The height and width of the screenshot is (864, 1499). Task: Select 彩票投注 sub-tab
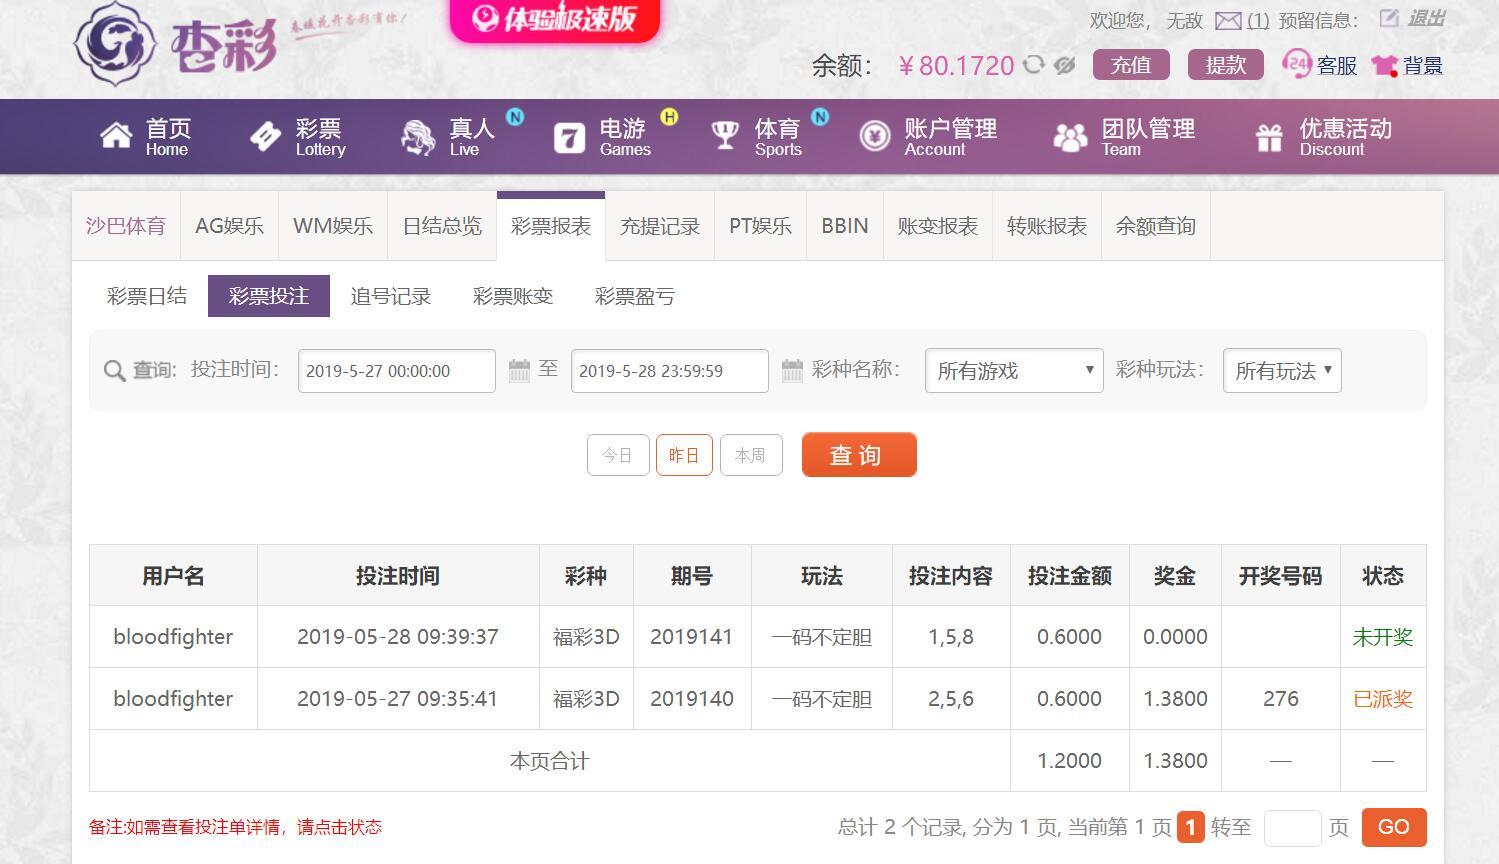(269, 296)
